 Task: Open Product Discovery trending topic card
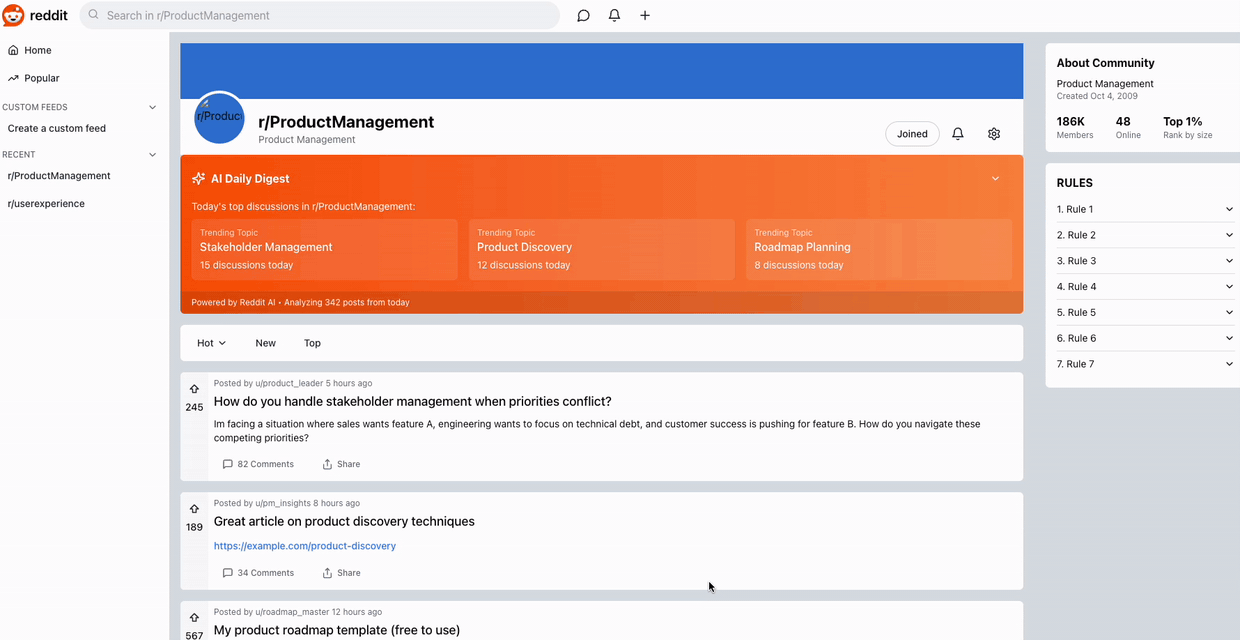[x=602, y=249]
